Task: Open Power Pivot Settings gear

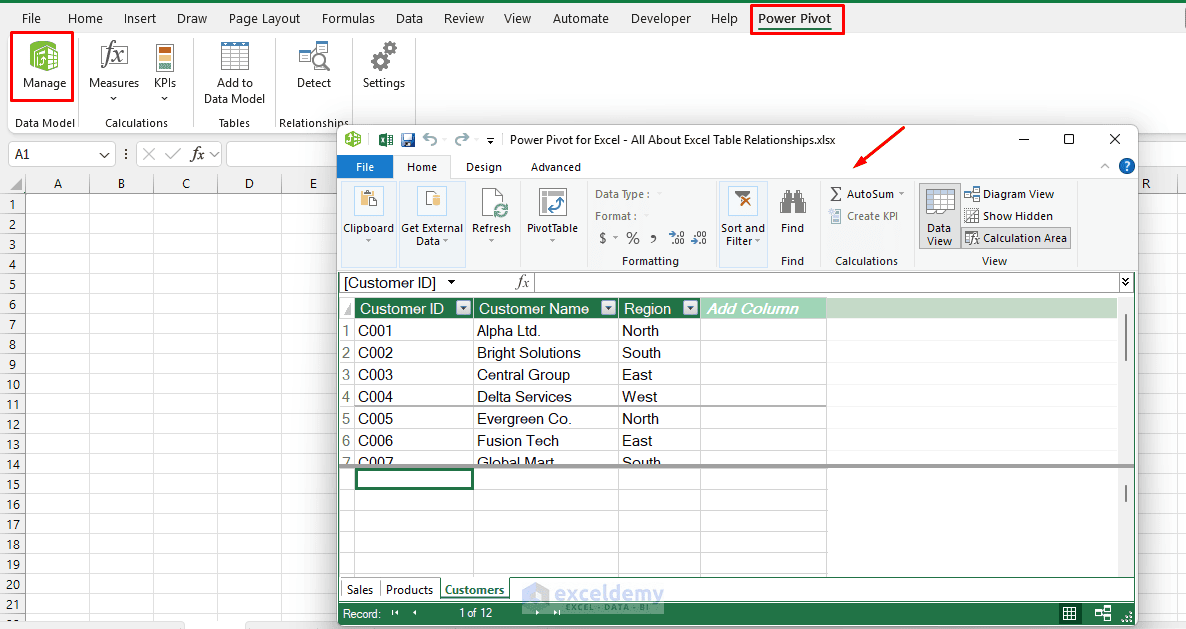Action: [383, 57]
